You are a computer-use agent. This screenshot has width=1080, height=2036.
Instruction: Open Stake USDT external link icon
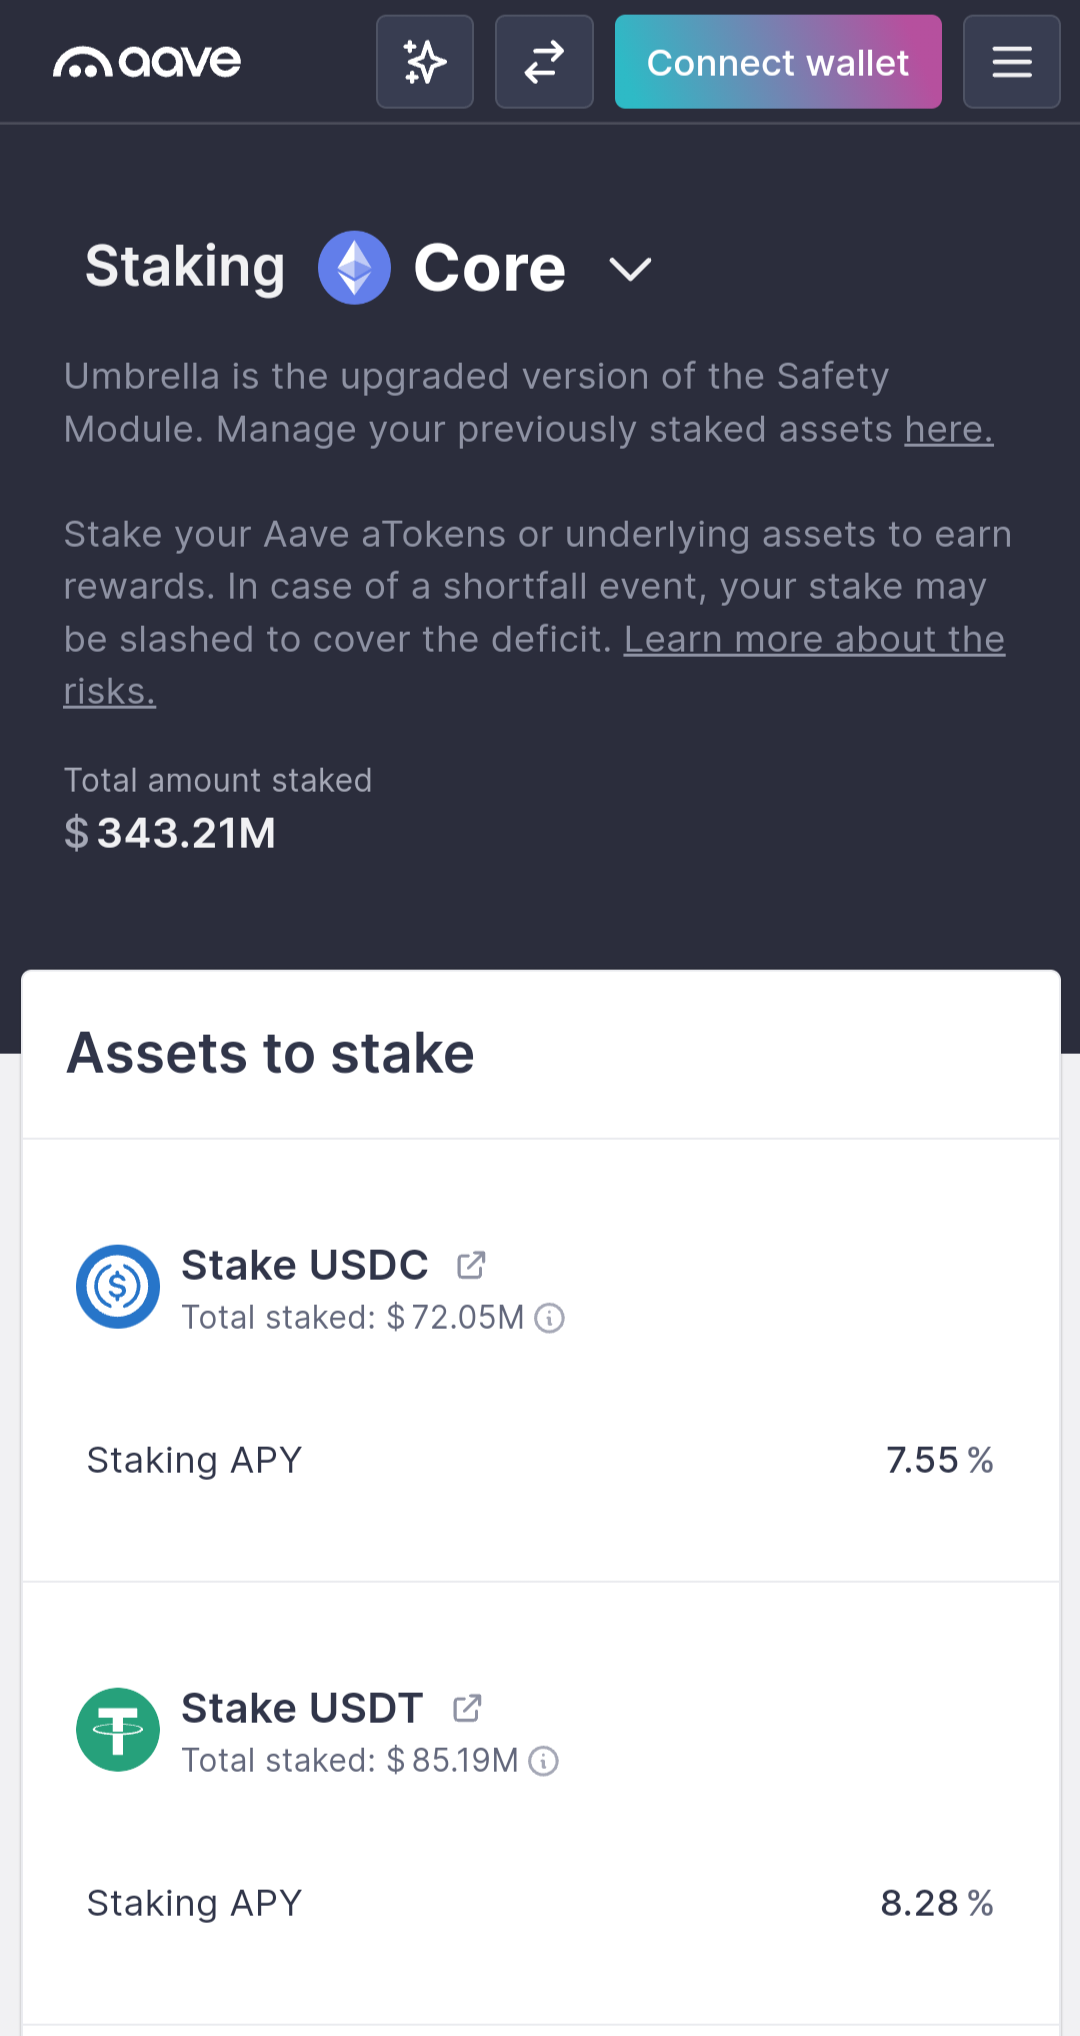[467, 1708]
